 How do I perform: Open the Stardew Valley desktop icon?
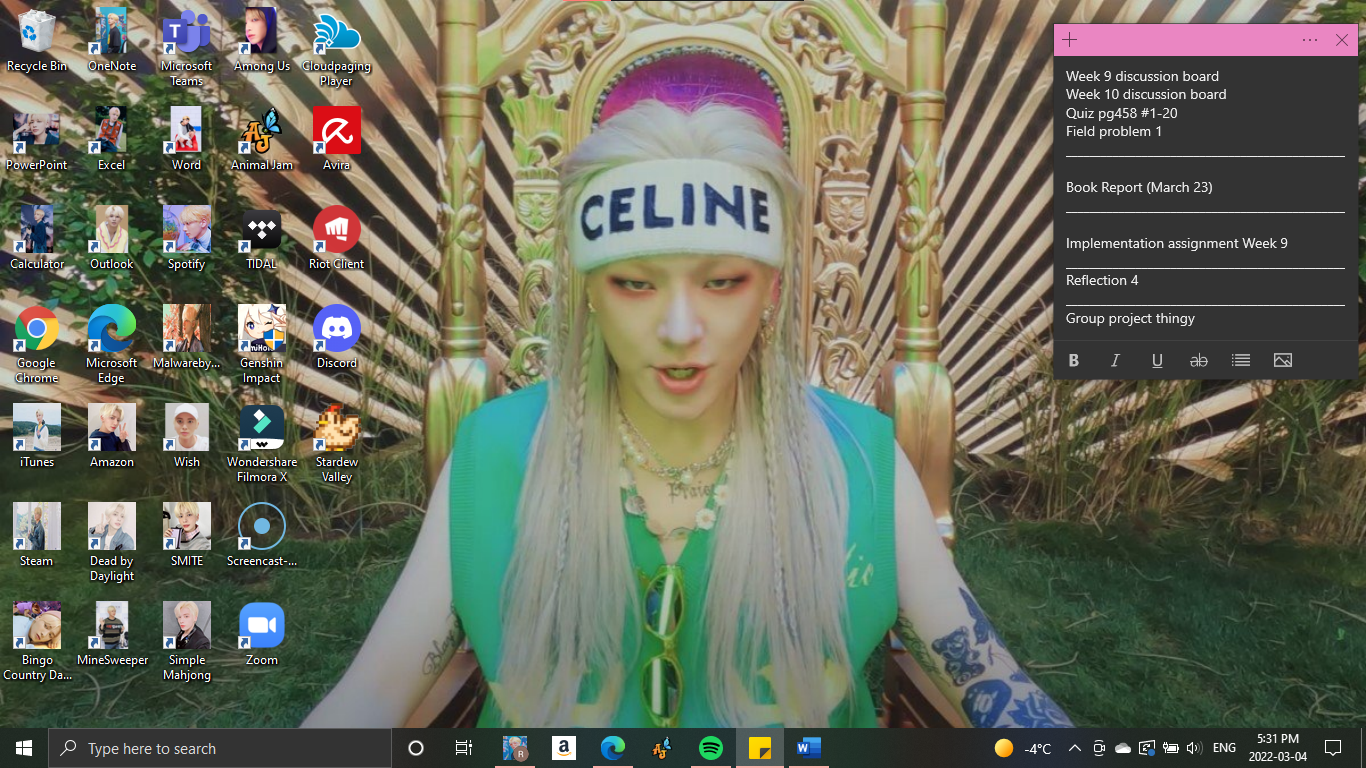[x=337, y=444]
